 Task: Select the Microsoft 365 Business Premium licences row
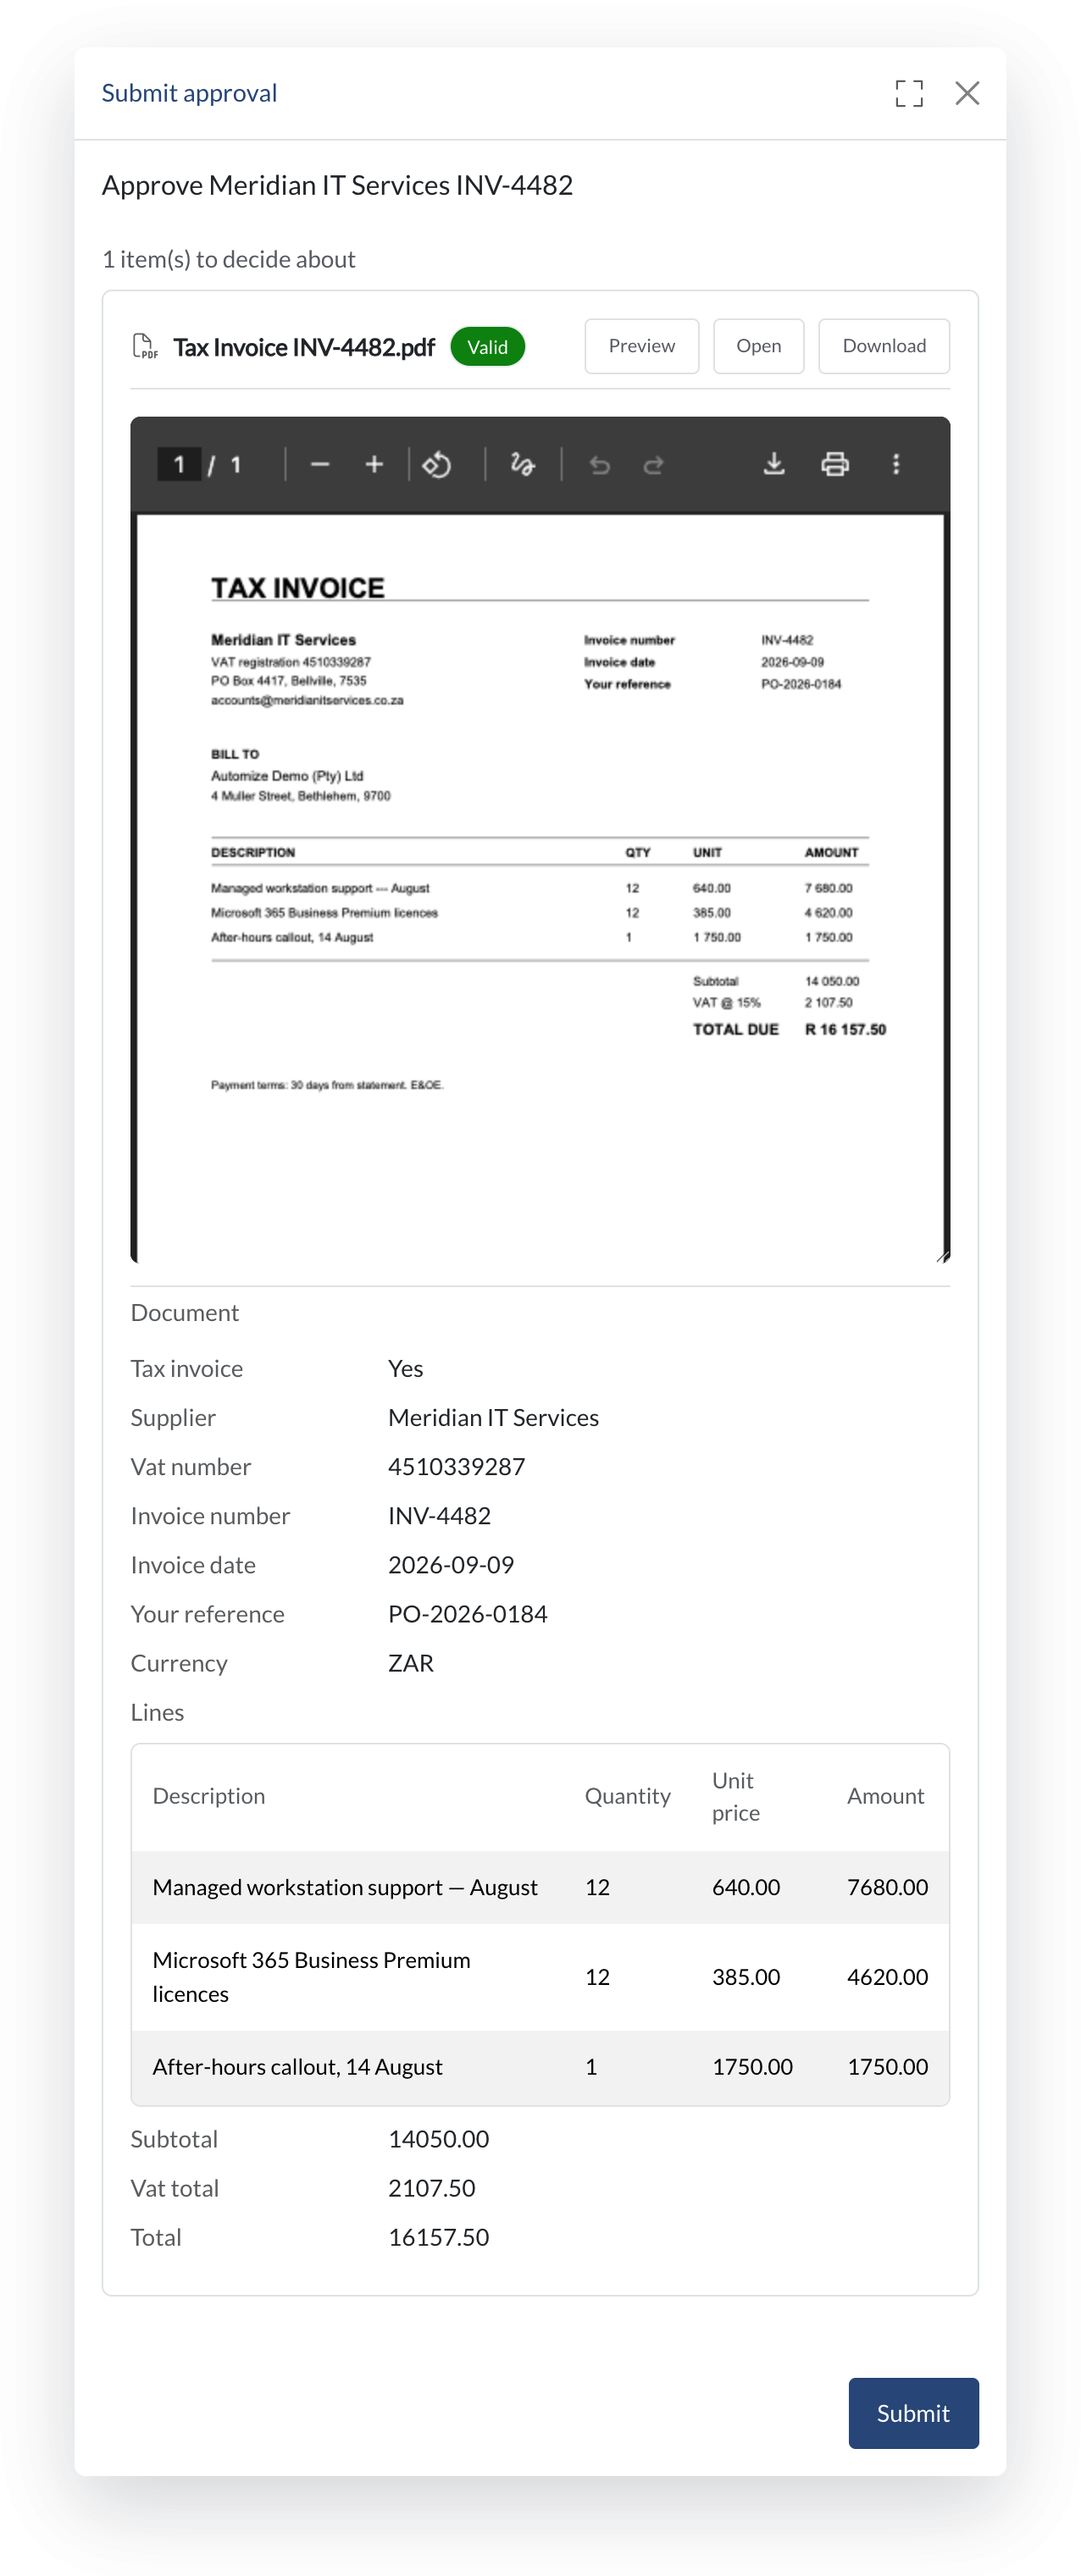tap(540, 1976)
